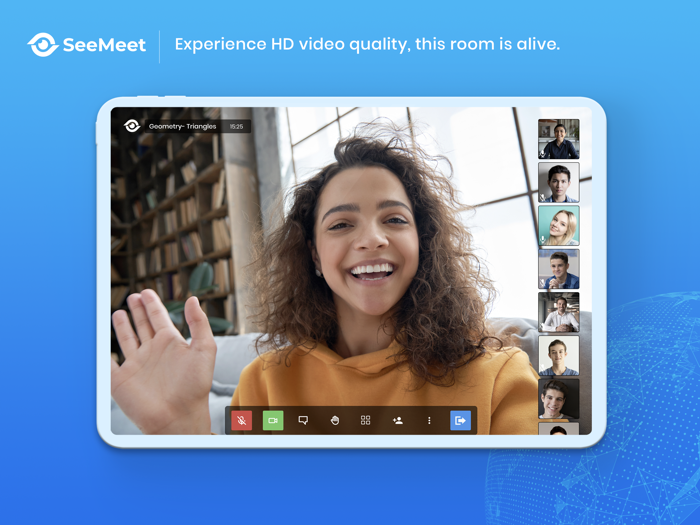Unmute the red microphone button
Image resolution: width=700 pixels, height=525 pixels.
click(x=242, y=421)
